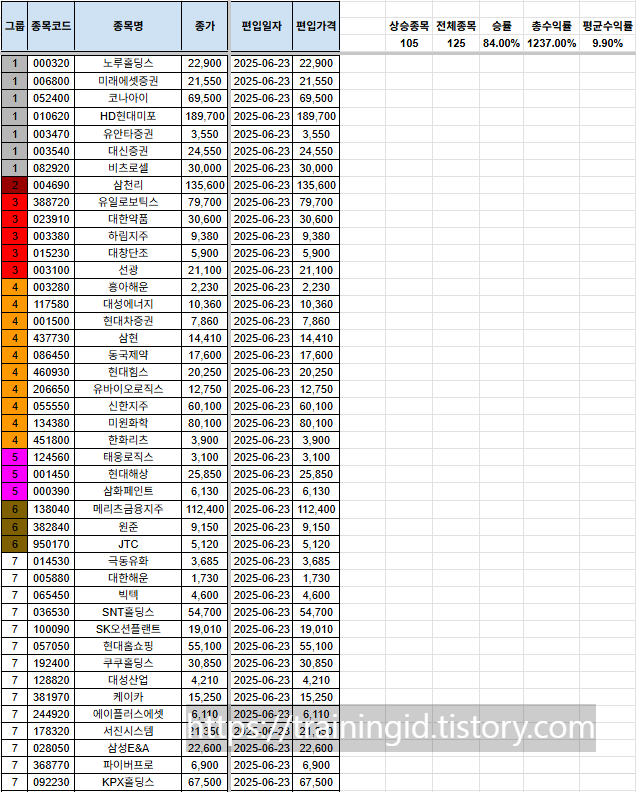The image size is (636, 792).
Task: Click the 전체종목 summary header
Action: coord(456,26)
